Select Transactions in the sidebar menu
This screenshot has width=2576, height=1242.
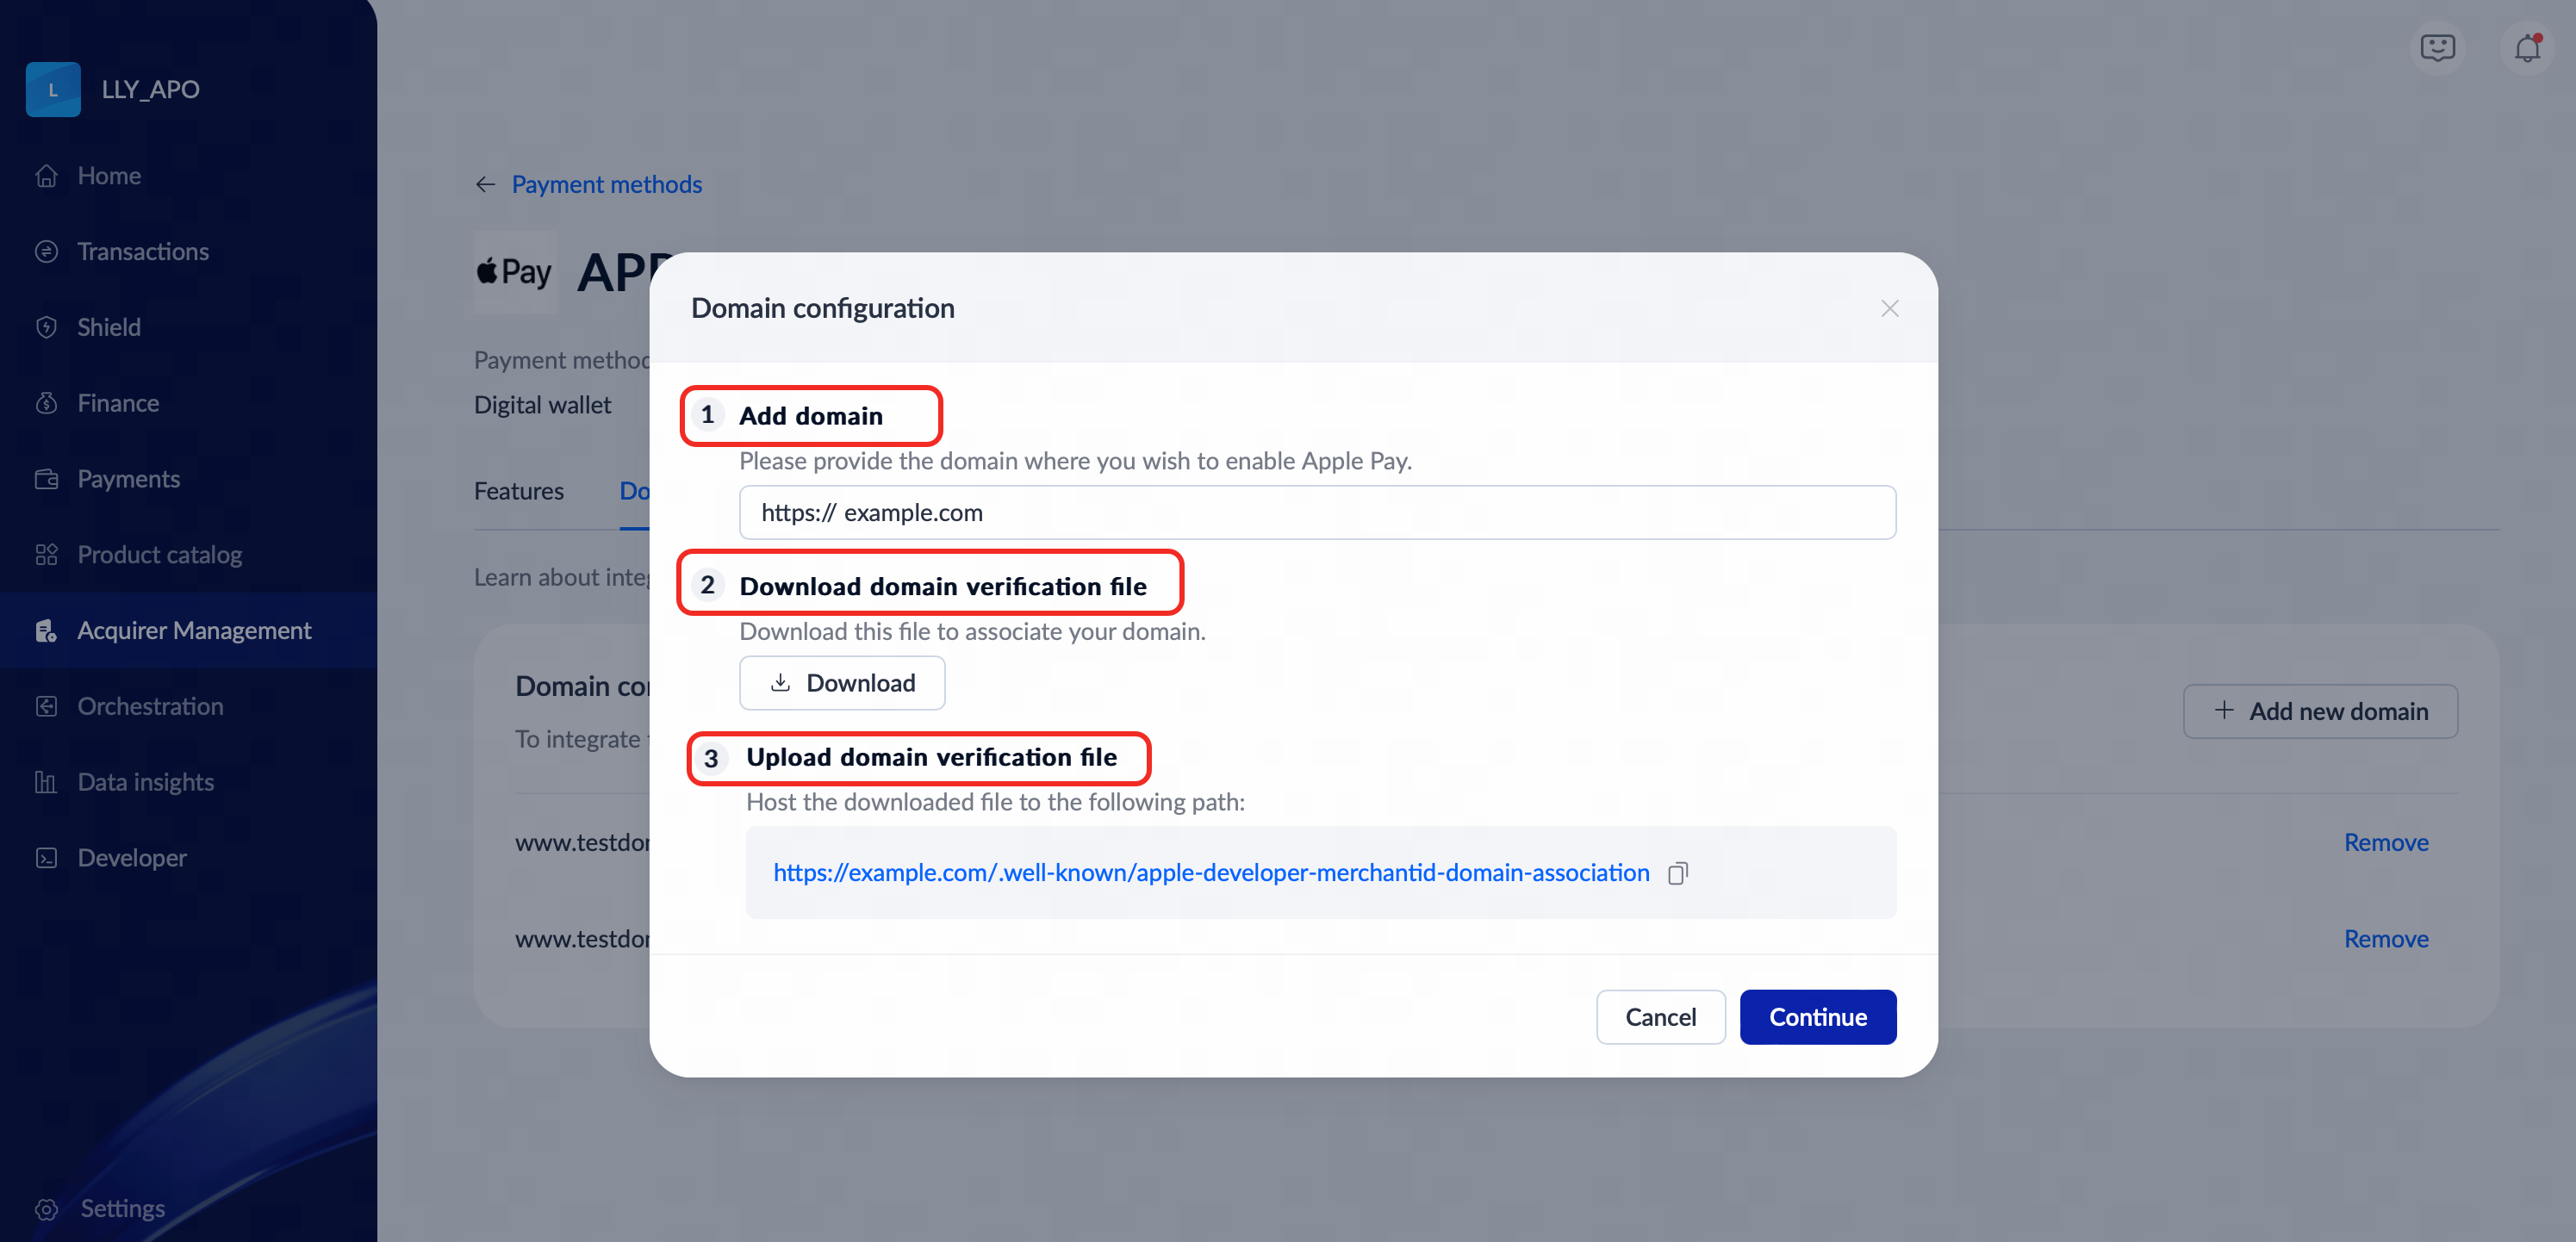click(x=143, y=251)
